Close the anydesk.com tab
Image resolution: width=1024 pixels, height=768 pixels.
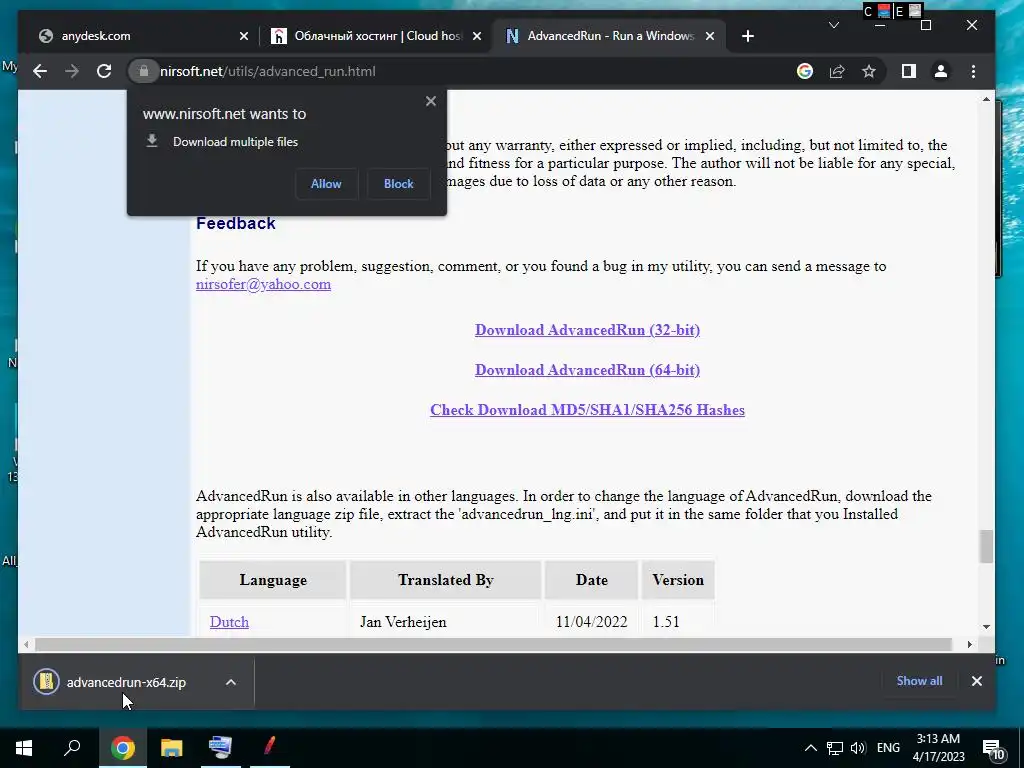tap(244, 36)
